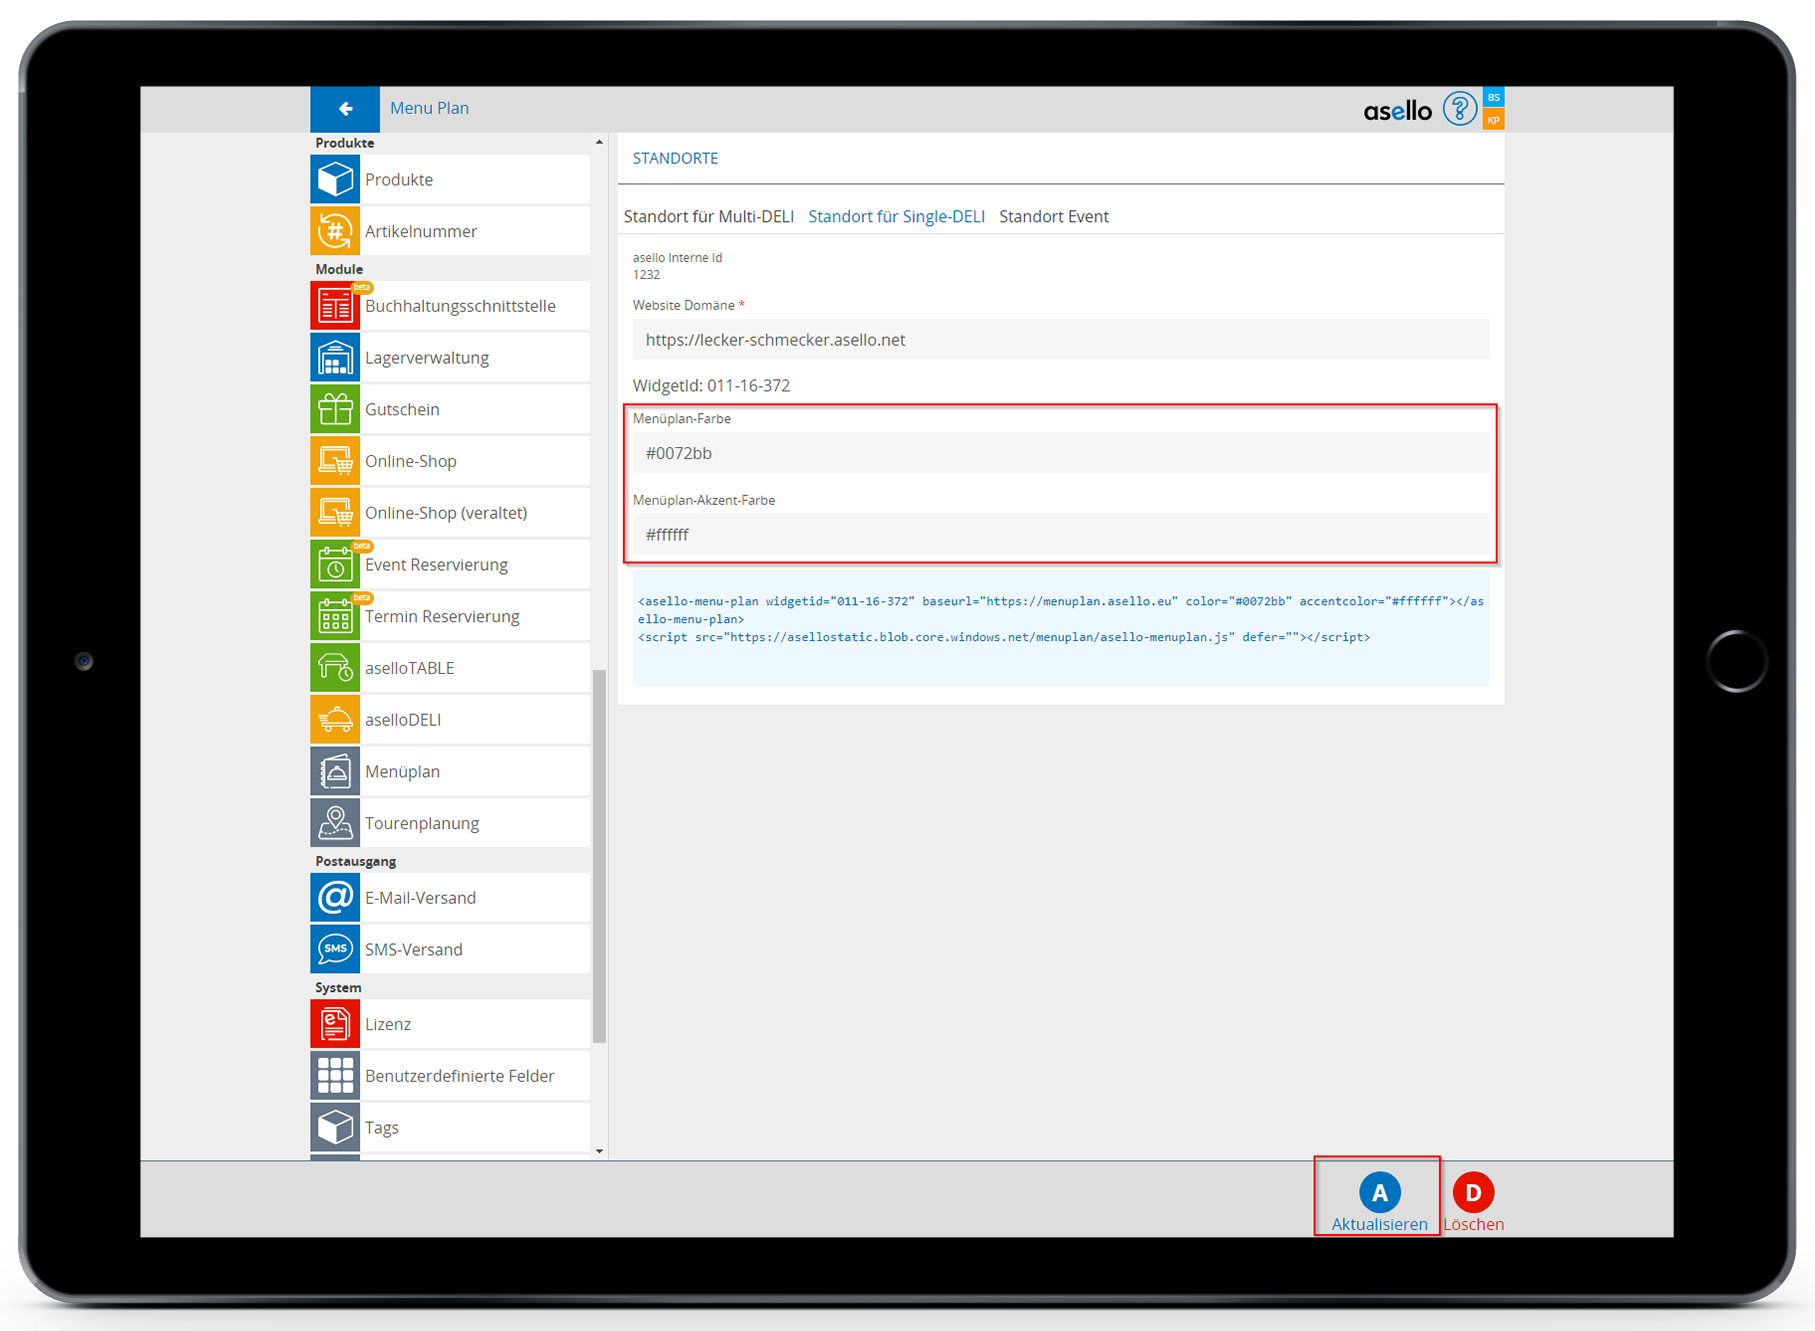The image size is (1815, 1331).
Task: Open Menüplan in the sidebar
Action: 402,772
